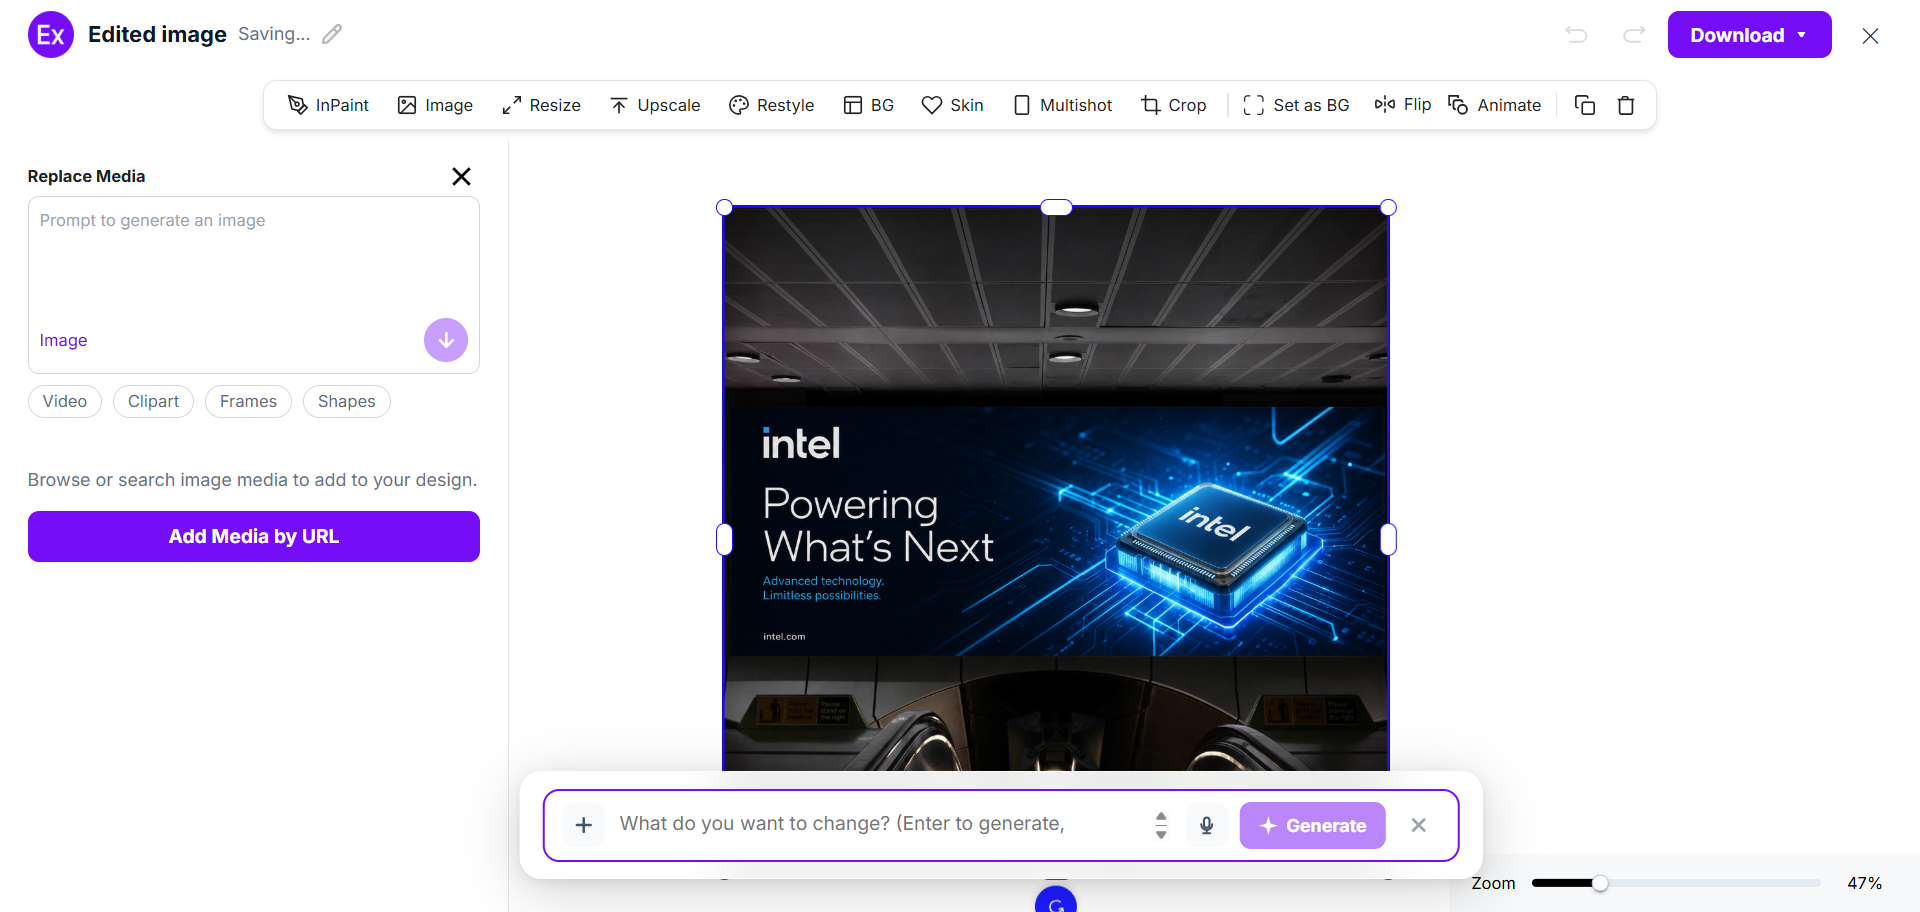Flip the selected image
The width and height of the screenshot is (1920, 912).
pos(1402,105)
